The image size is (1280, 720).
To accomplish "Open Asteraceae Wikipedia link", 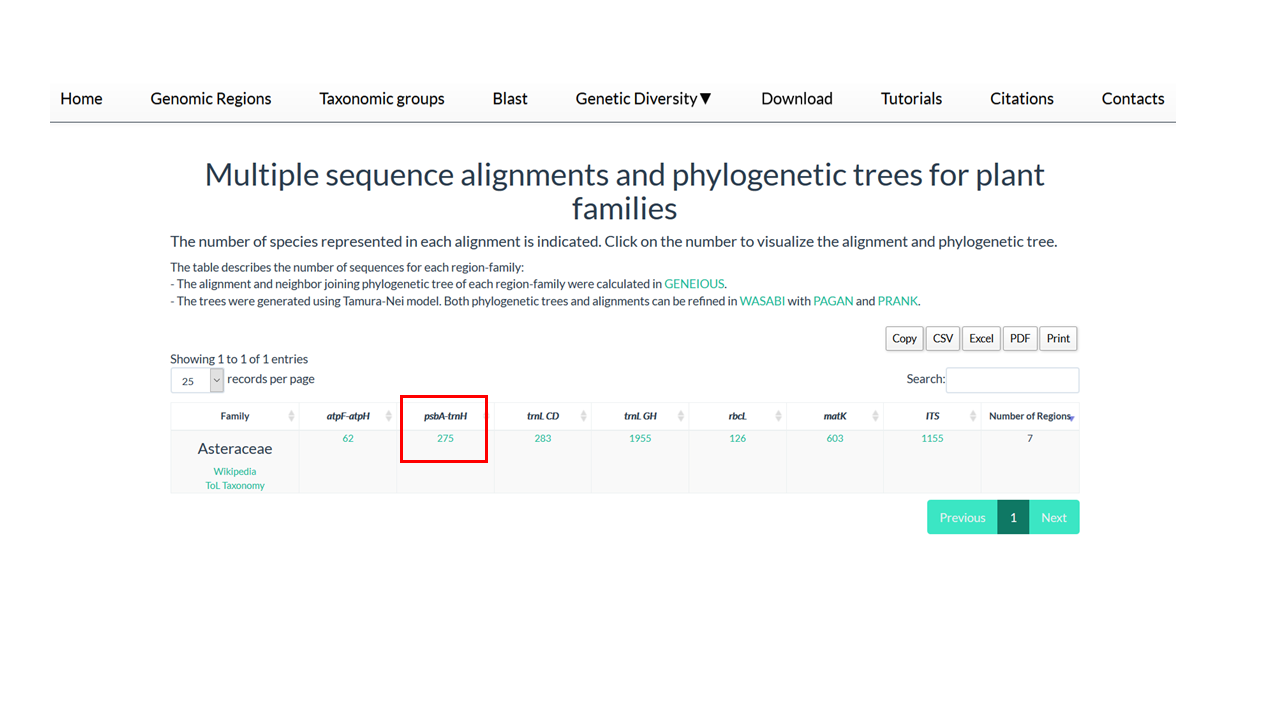I will tap(235, 471).
